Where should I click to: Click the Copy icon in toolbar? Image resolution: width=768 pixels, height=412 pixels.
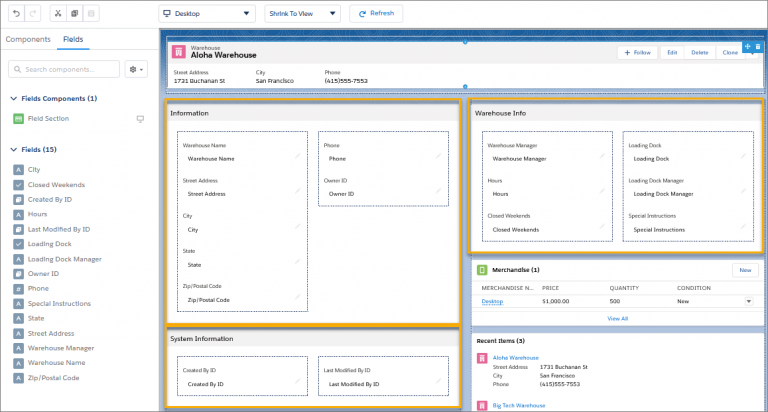coord(74,14)
